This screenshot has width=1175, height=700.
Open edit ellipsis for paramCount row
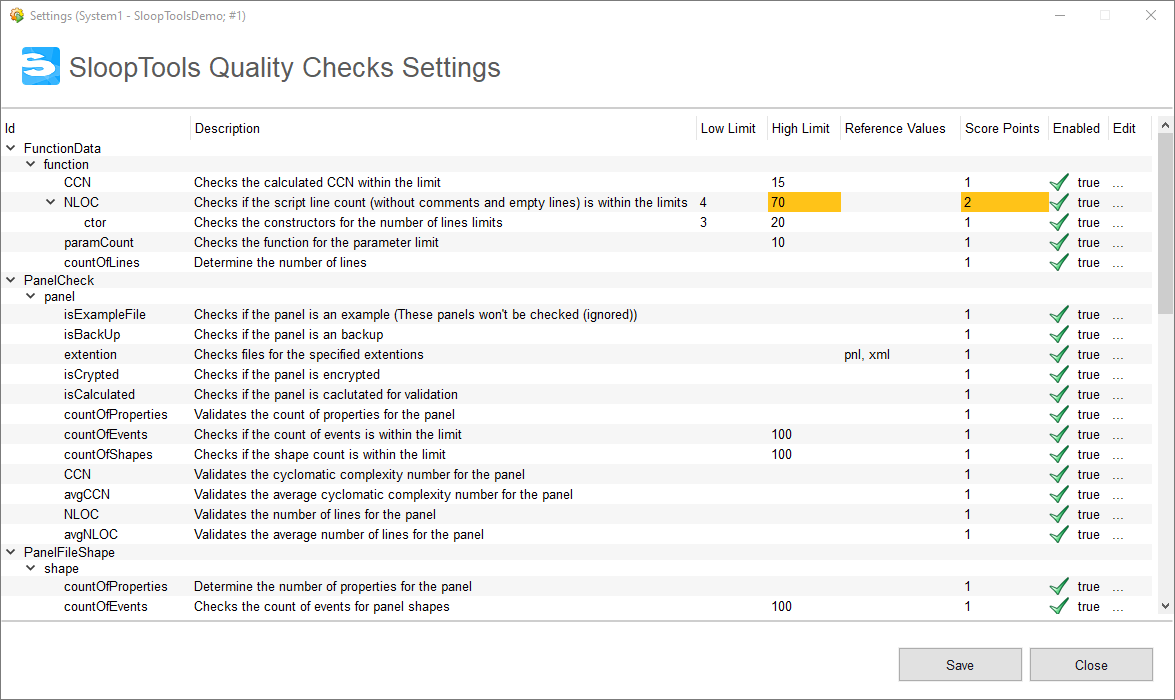click(x=1118, y=244)
